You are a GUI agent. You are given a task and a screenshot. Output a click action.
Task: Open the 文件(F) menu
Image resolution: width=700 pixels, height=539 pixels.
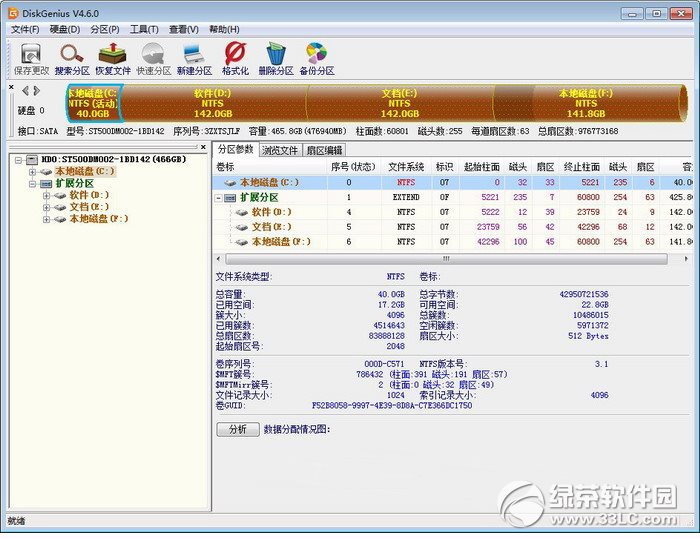tap(25, 29)
